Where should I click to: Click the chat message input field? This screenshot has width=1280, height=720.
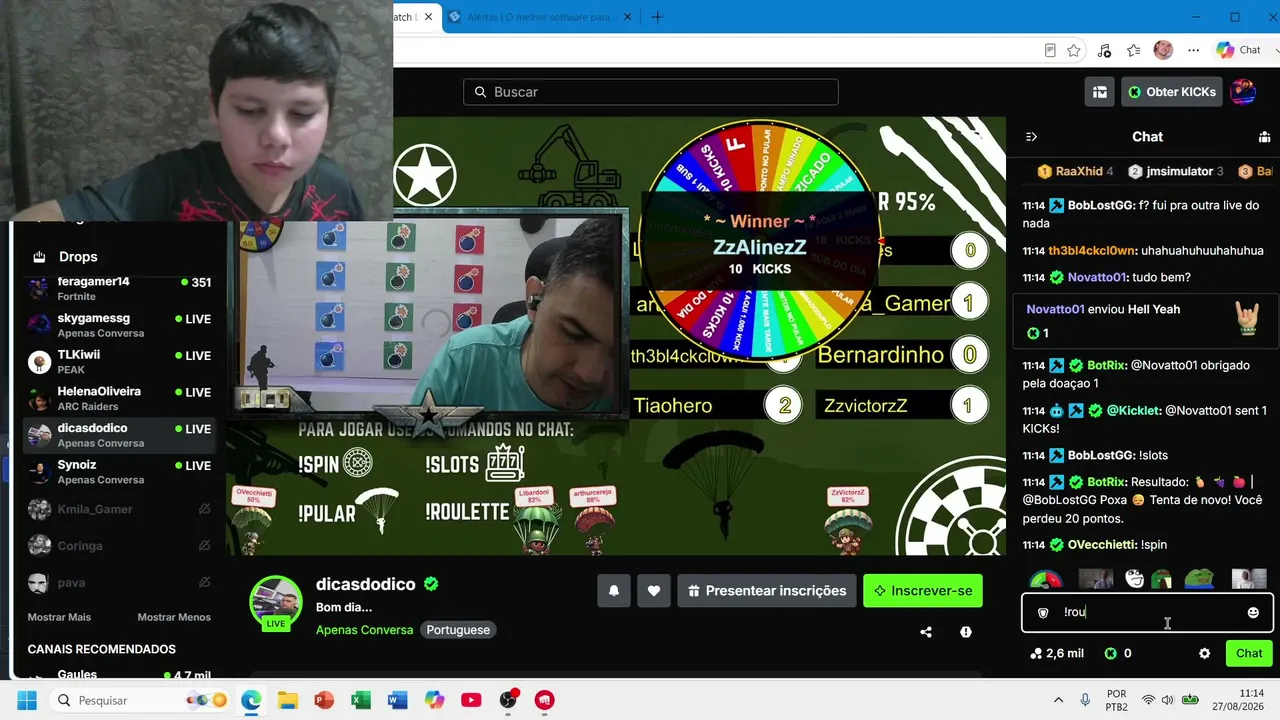pos(1147,612)
